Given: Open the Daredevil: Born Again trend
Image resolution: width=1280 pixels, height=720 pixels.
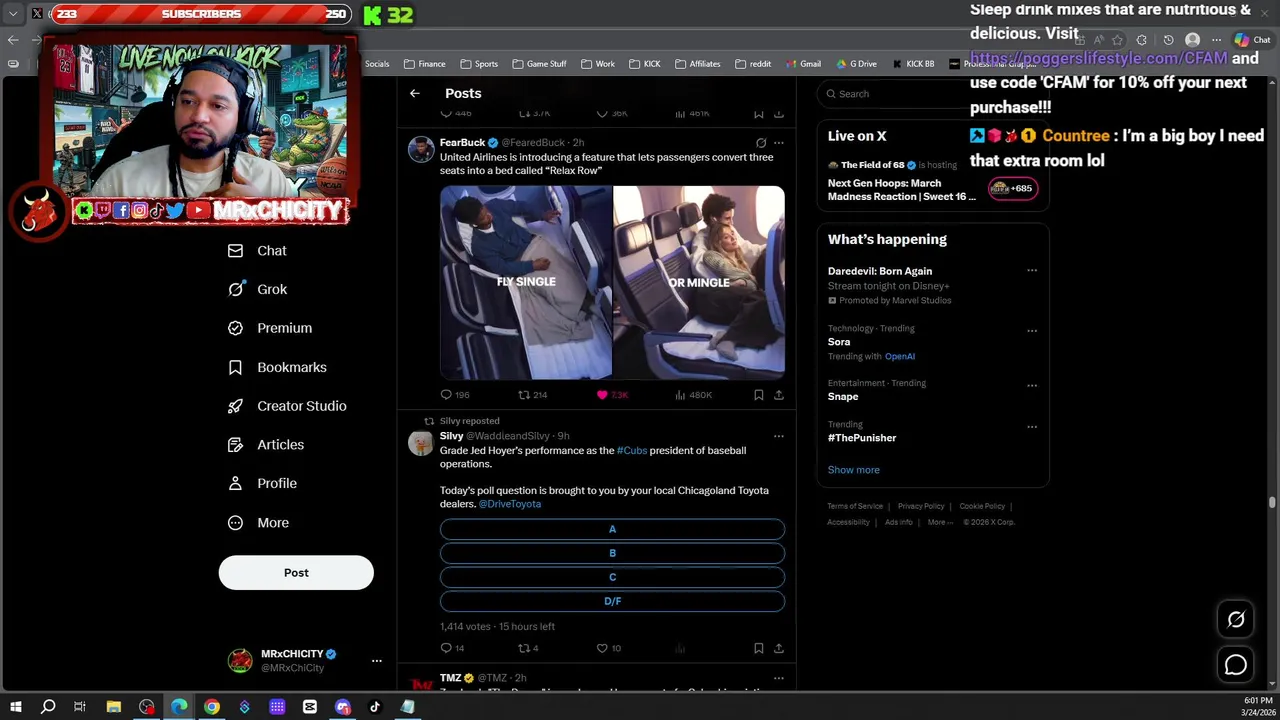Looking at the screenshot, I should (880, 271).
